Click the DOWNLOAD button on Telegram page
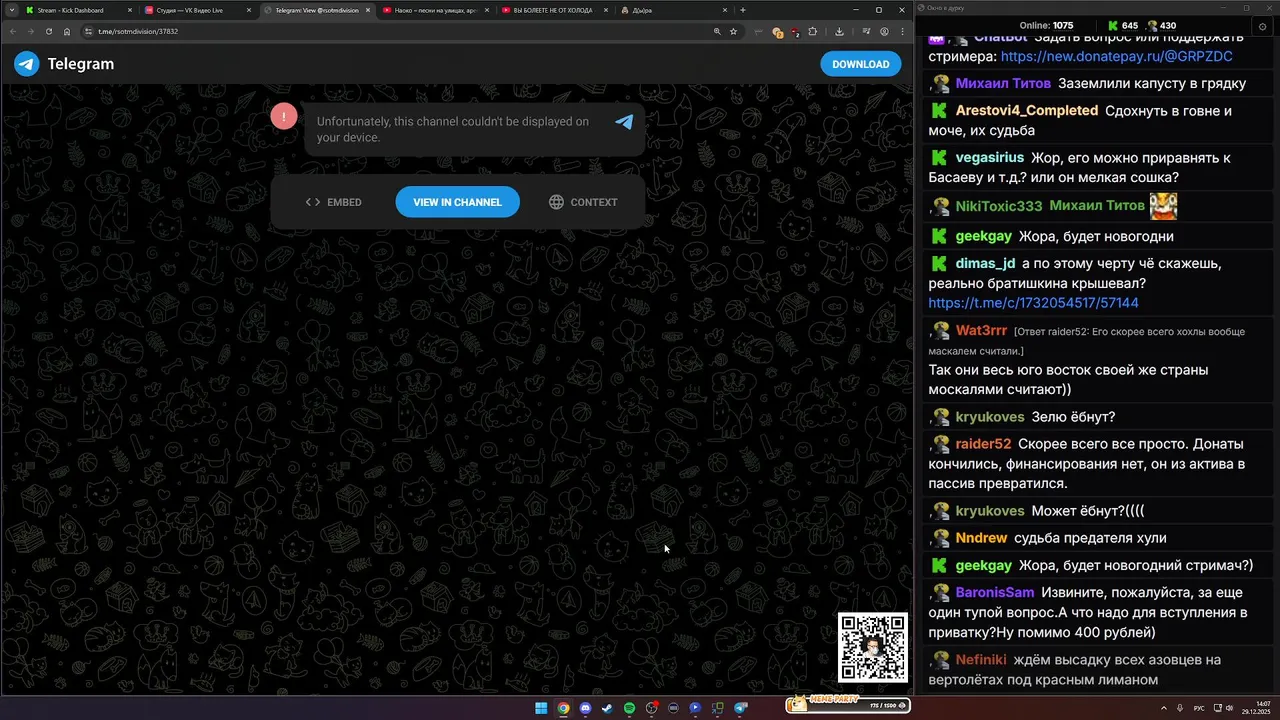The height and width of the screenshot is (720, 1280). click(861, 64)
